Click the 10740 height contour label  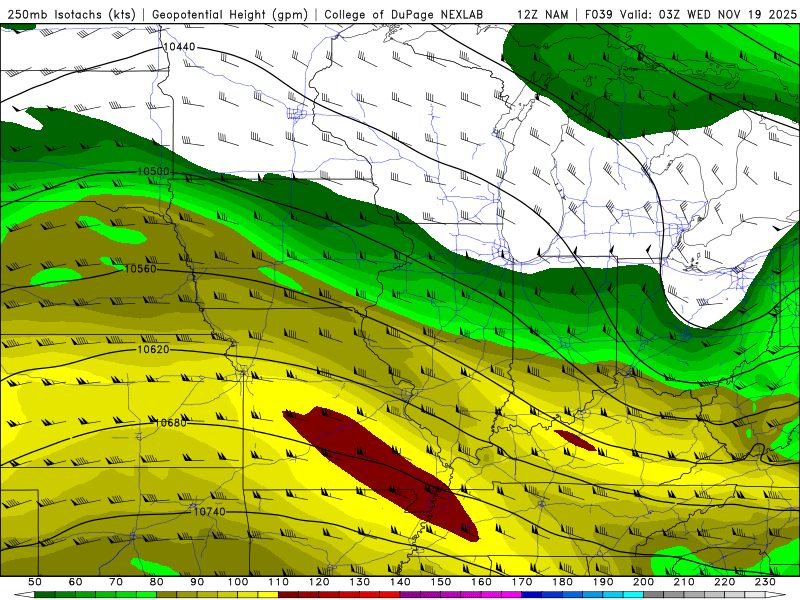pos(210,511)
